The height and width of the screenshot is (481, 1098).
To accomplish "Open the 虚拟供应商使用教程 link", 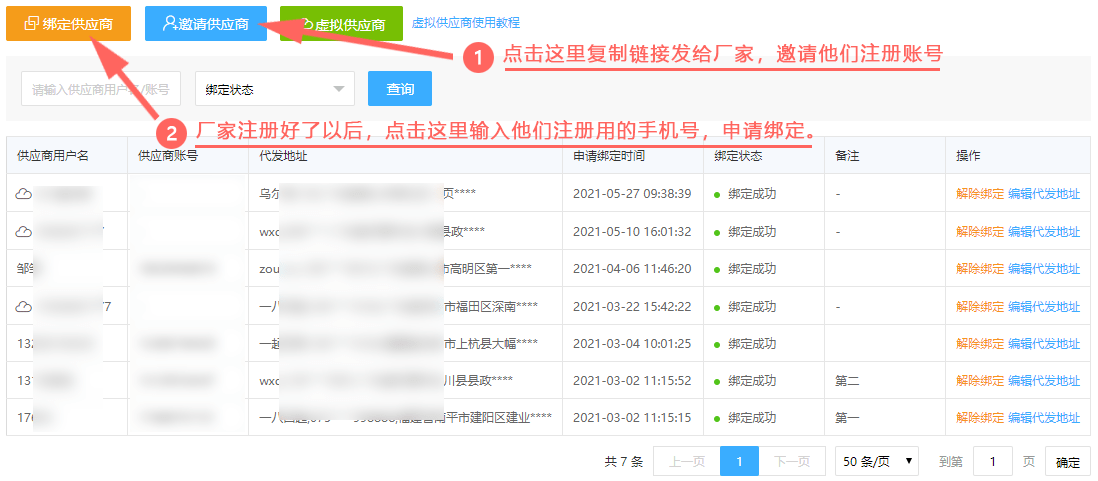I will pyautogui.click(x=466, y=22).
